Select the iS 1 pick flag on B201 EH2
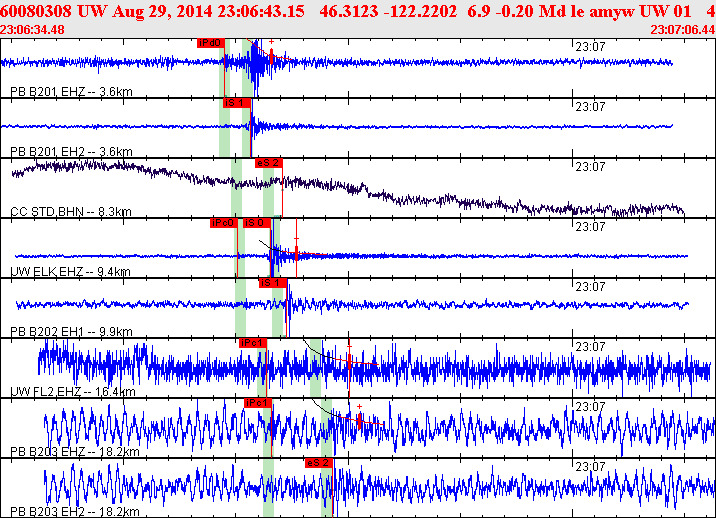The height and width of the screenshot is (518, 716). (237, 103)
